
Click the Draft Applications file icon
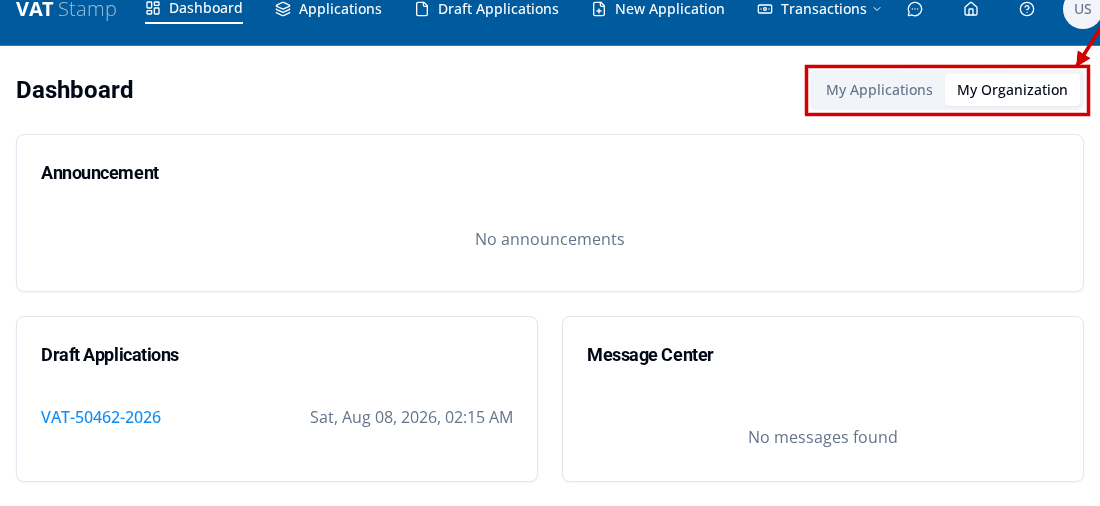pos(422,9)
